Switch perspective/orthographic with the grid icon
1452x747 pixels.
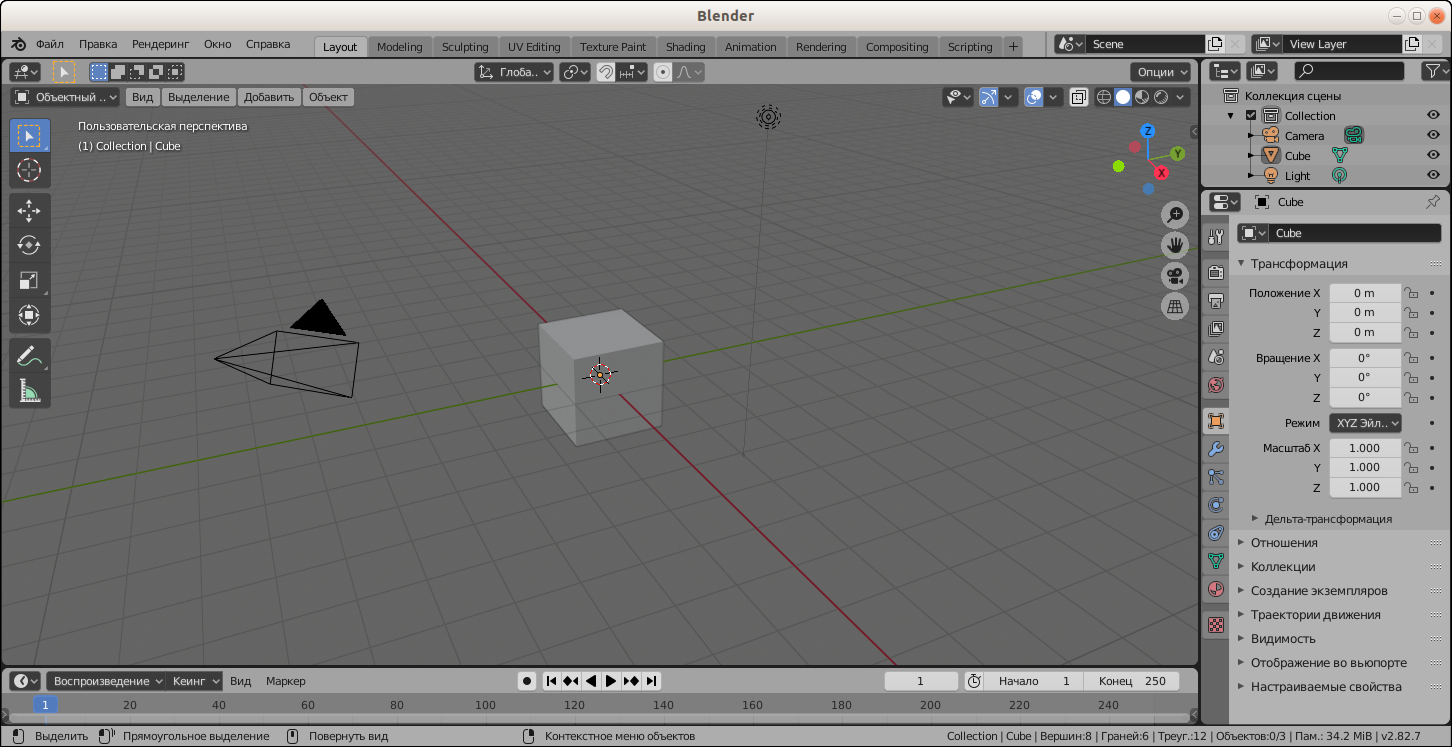coord(1175,307)
